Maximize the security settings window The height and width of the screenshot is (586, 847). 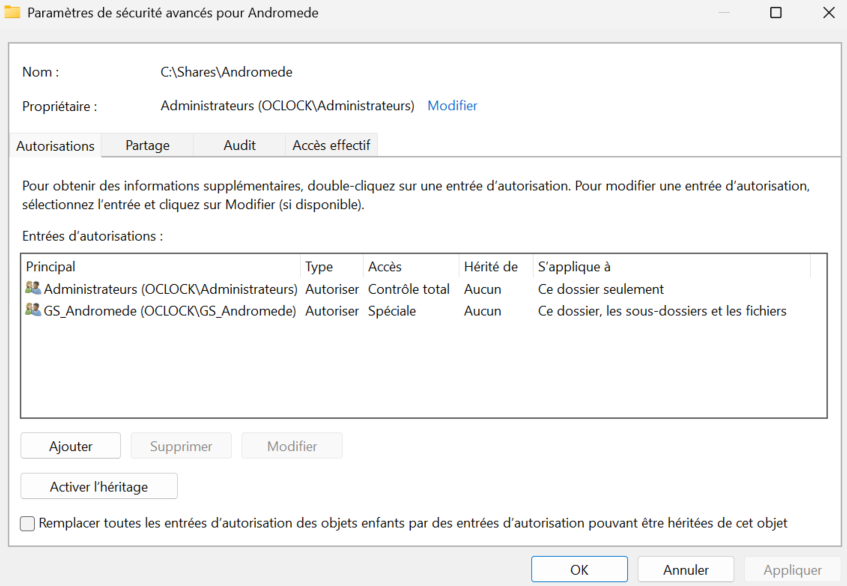coord(775,13)
